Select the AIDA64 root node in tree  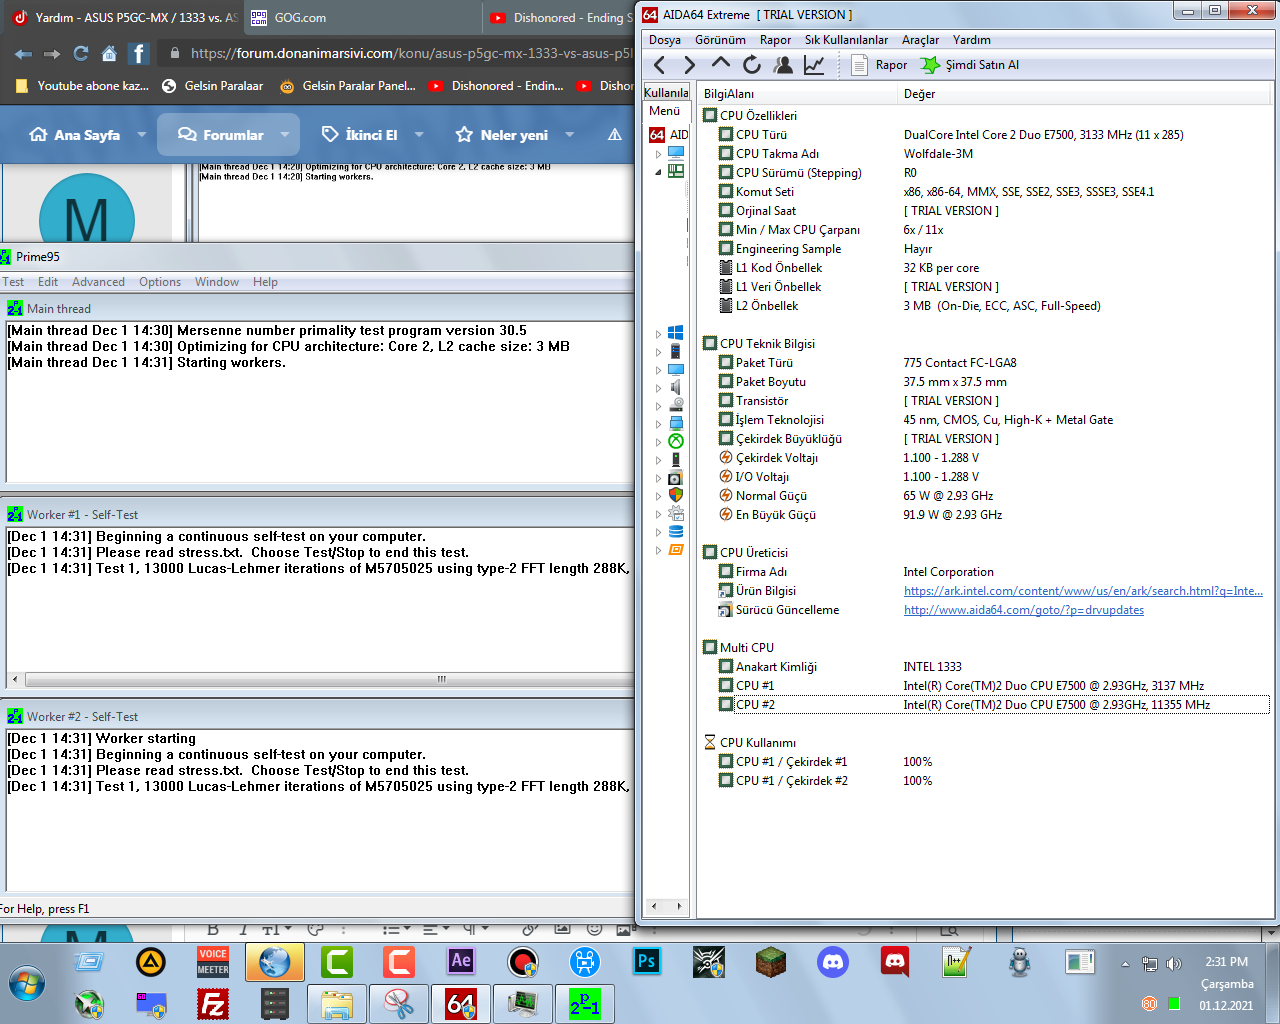tap(669, 135)
